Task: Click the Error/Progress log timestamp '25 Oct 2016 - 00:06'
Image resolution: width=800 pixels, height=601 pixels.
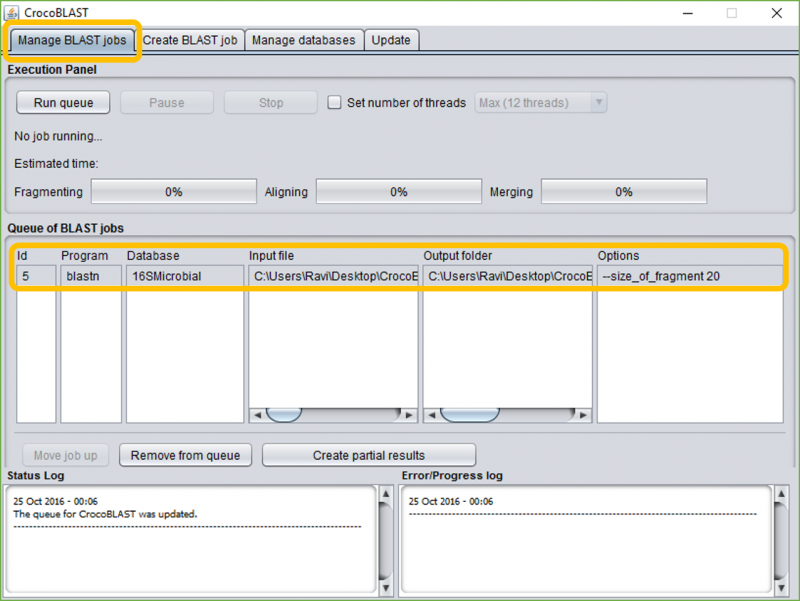Action: tap(451, 501)
